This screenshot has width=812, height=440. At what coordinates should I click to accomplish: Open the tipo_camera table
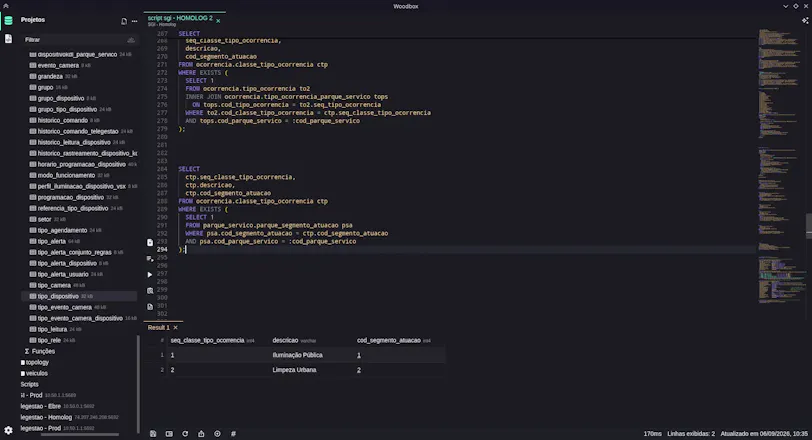point(54,286)
